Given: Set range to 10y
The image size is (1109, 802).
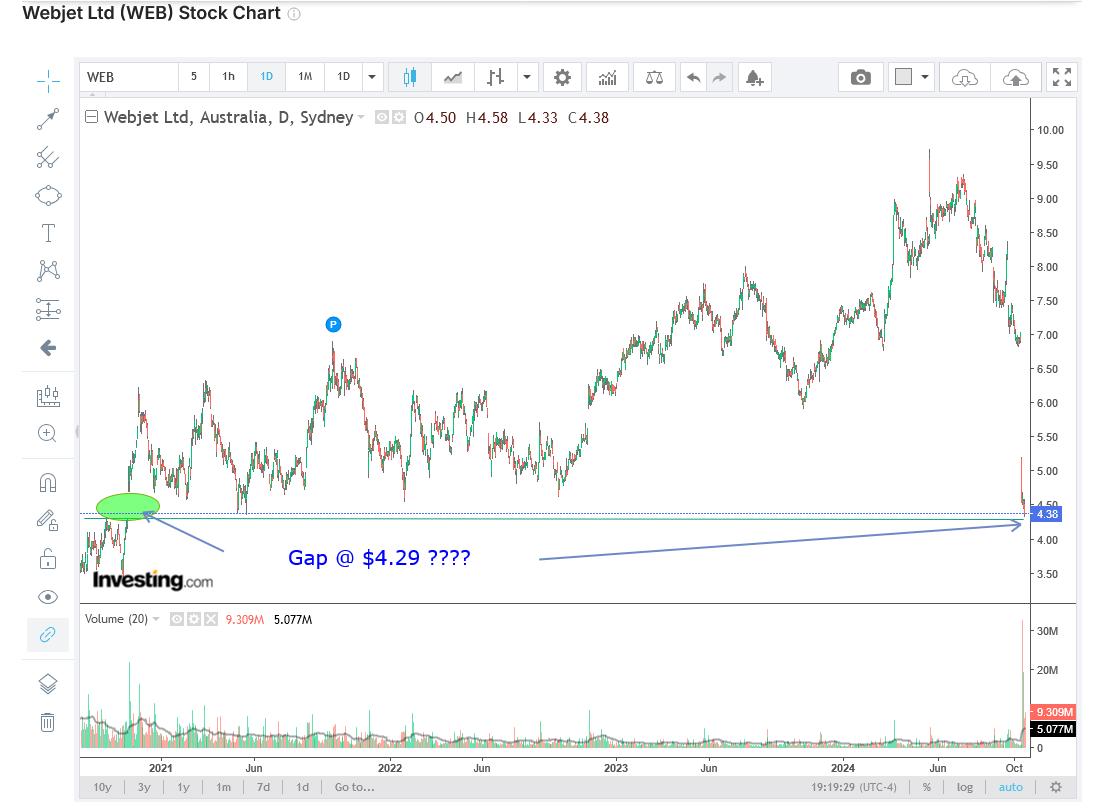Looking at the screenshot, I should point(103,787).
